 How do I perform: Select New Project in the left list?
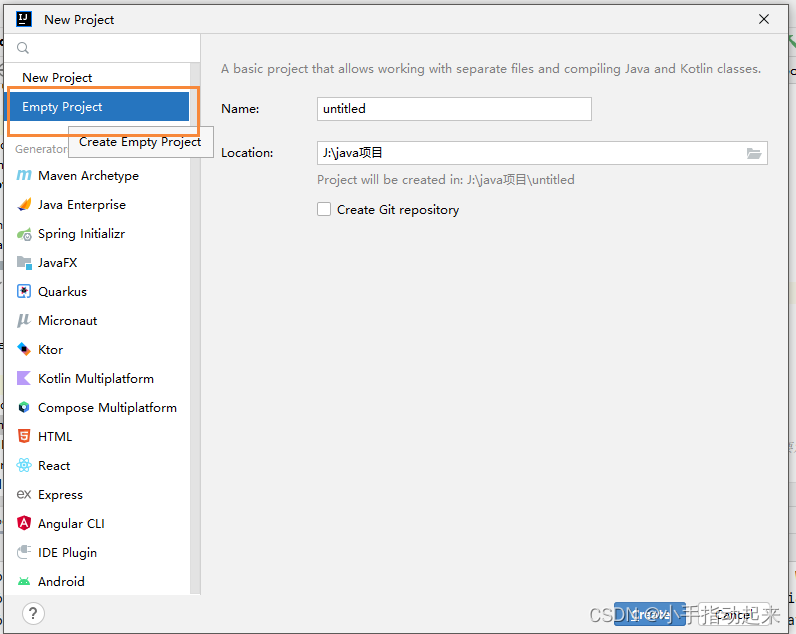coord(96,78)
